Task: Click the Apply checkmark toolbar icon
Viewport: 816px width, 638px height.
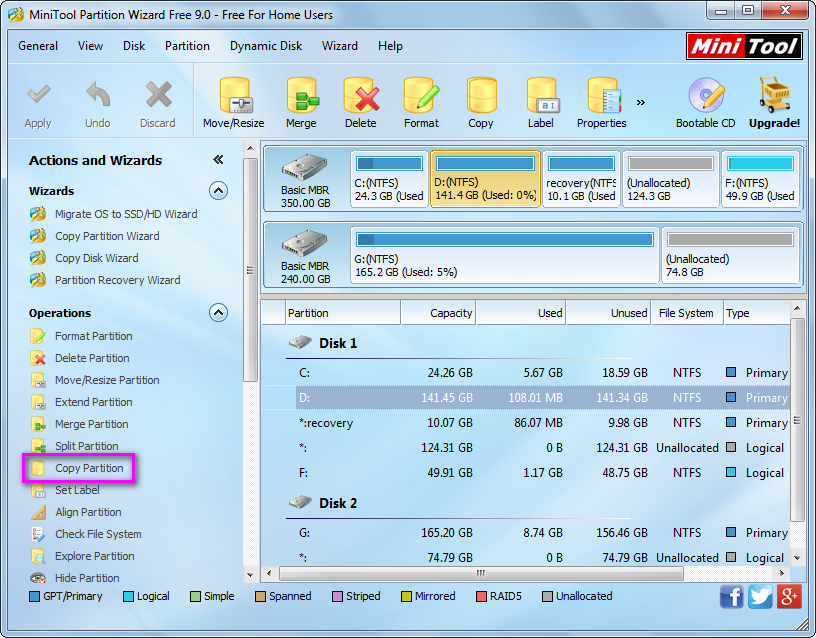Action: pos(39,95)
